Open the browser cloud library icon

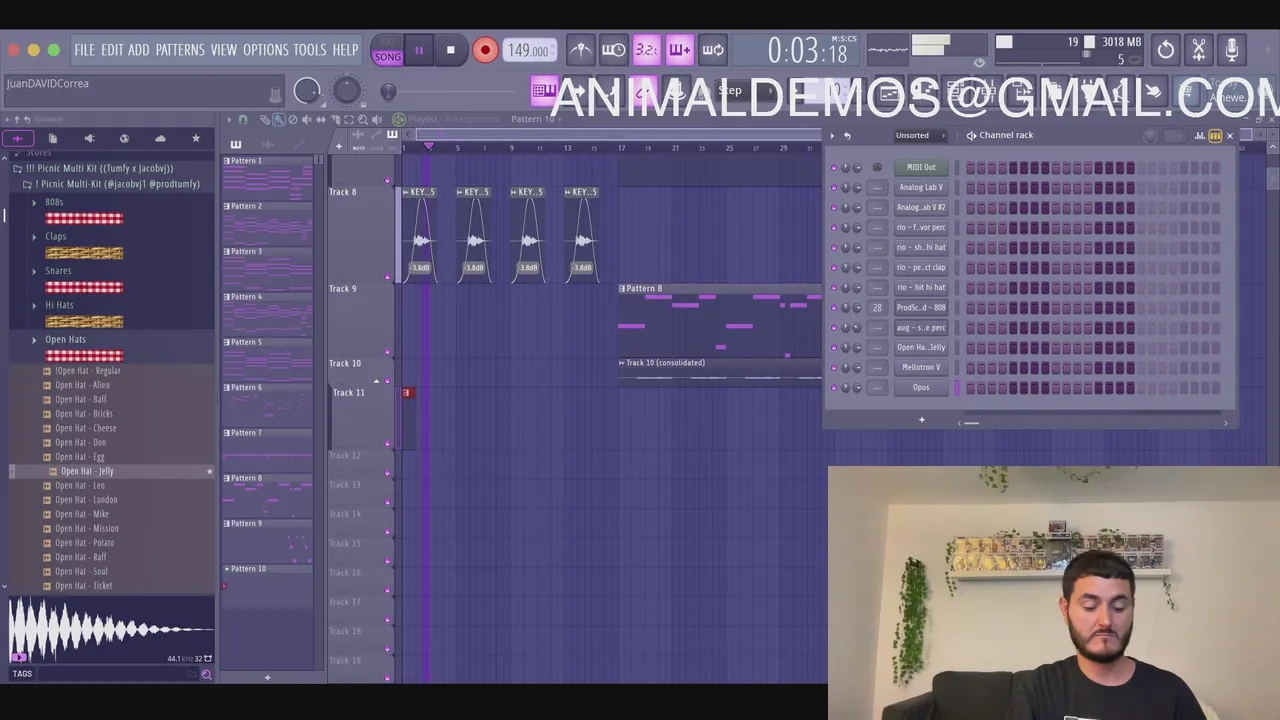pyautogui.click(x=160, y=138)
